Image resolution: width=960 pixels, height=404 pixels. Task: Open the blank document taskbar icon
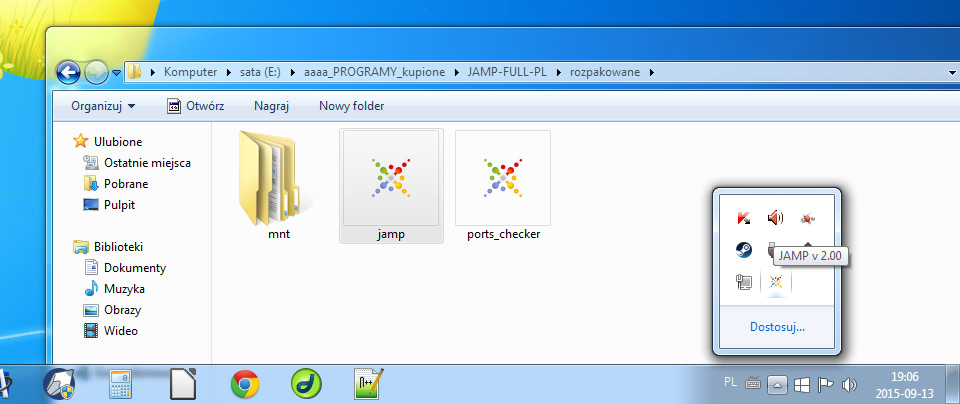(182, 385)
